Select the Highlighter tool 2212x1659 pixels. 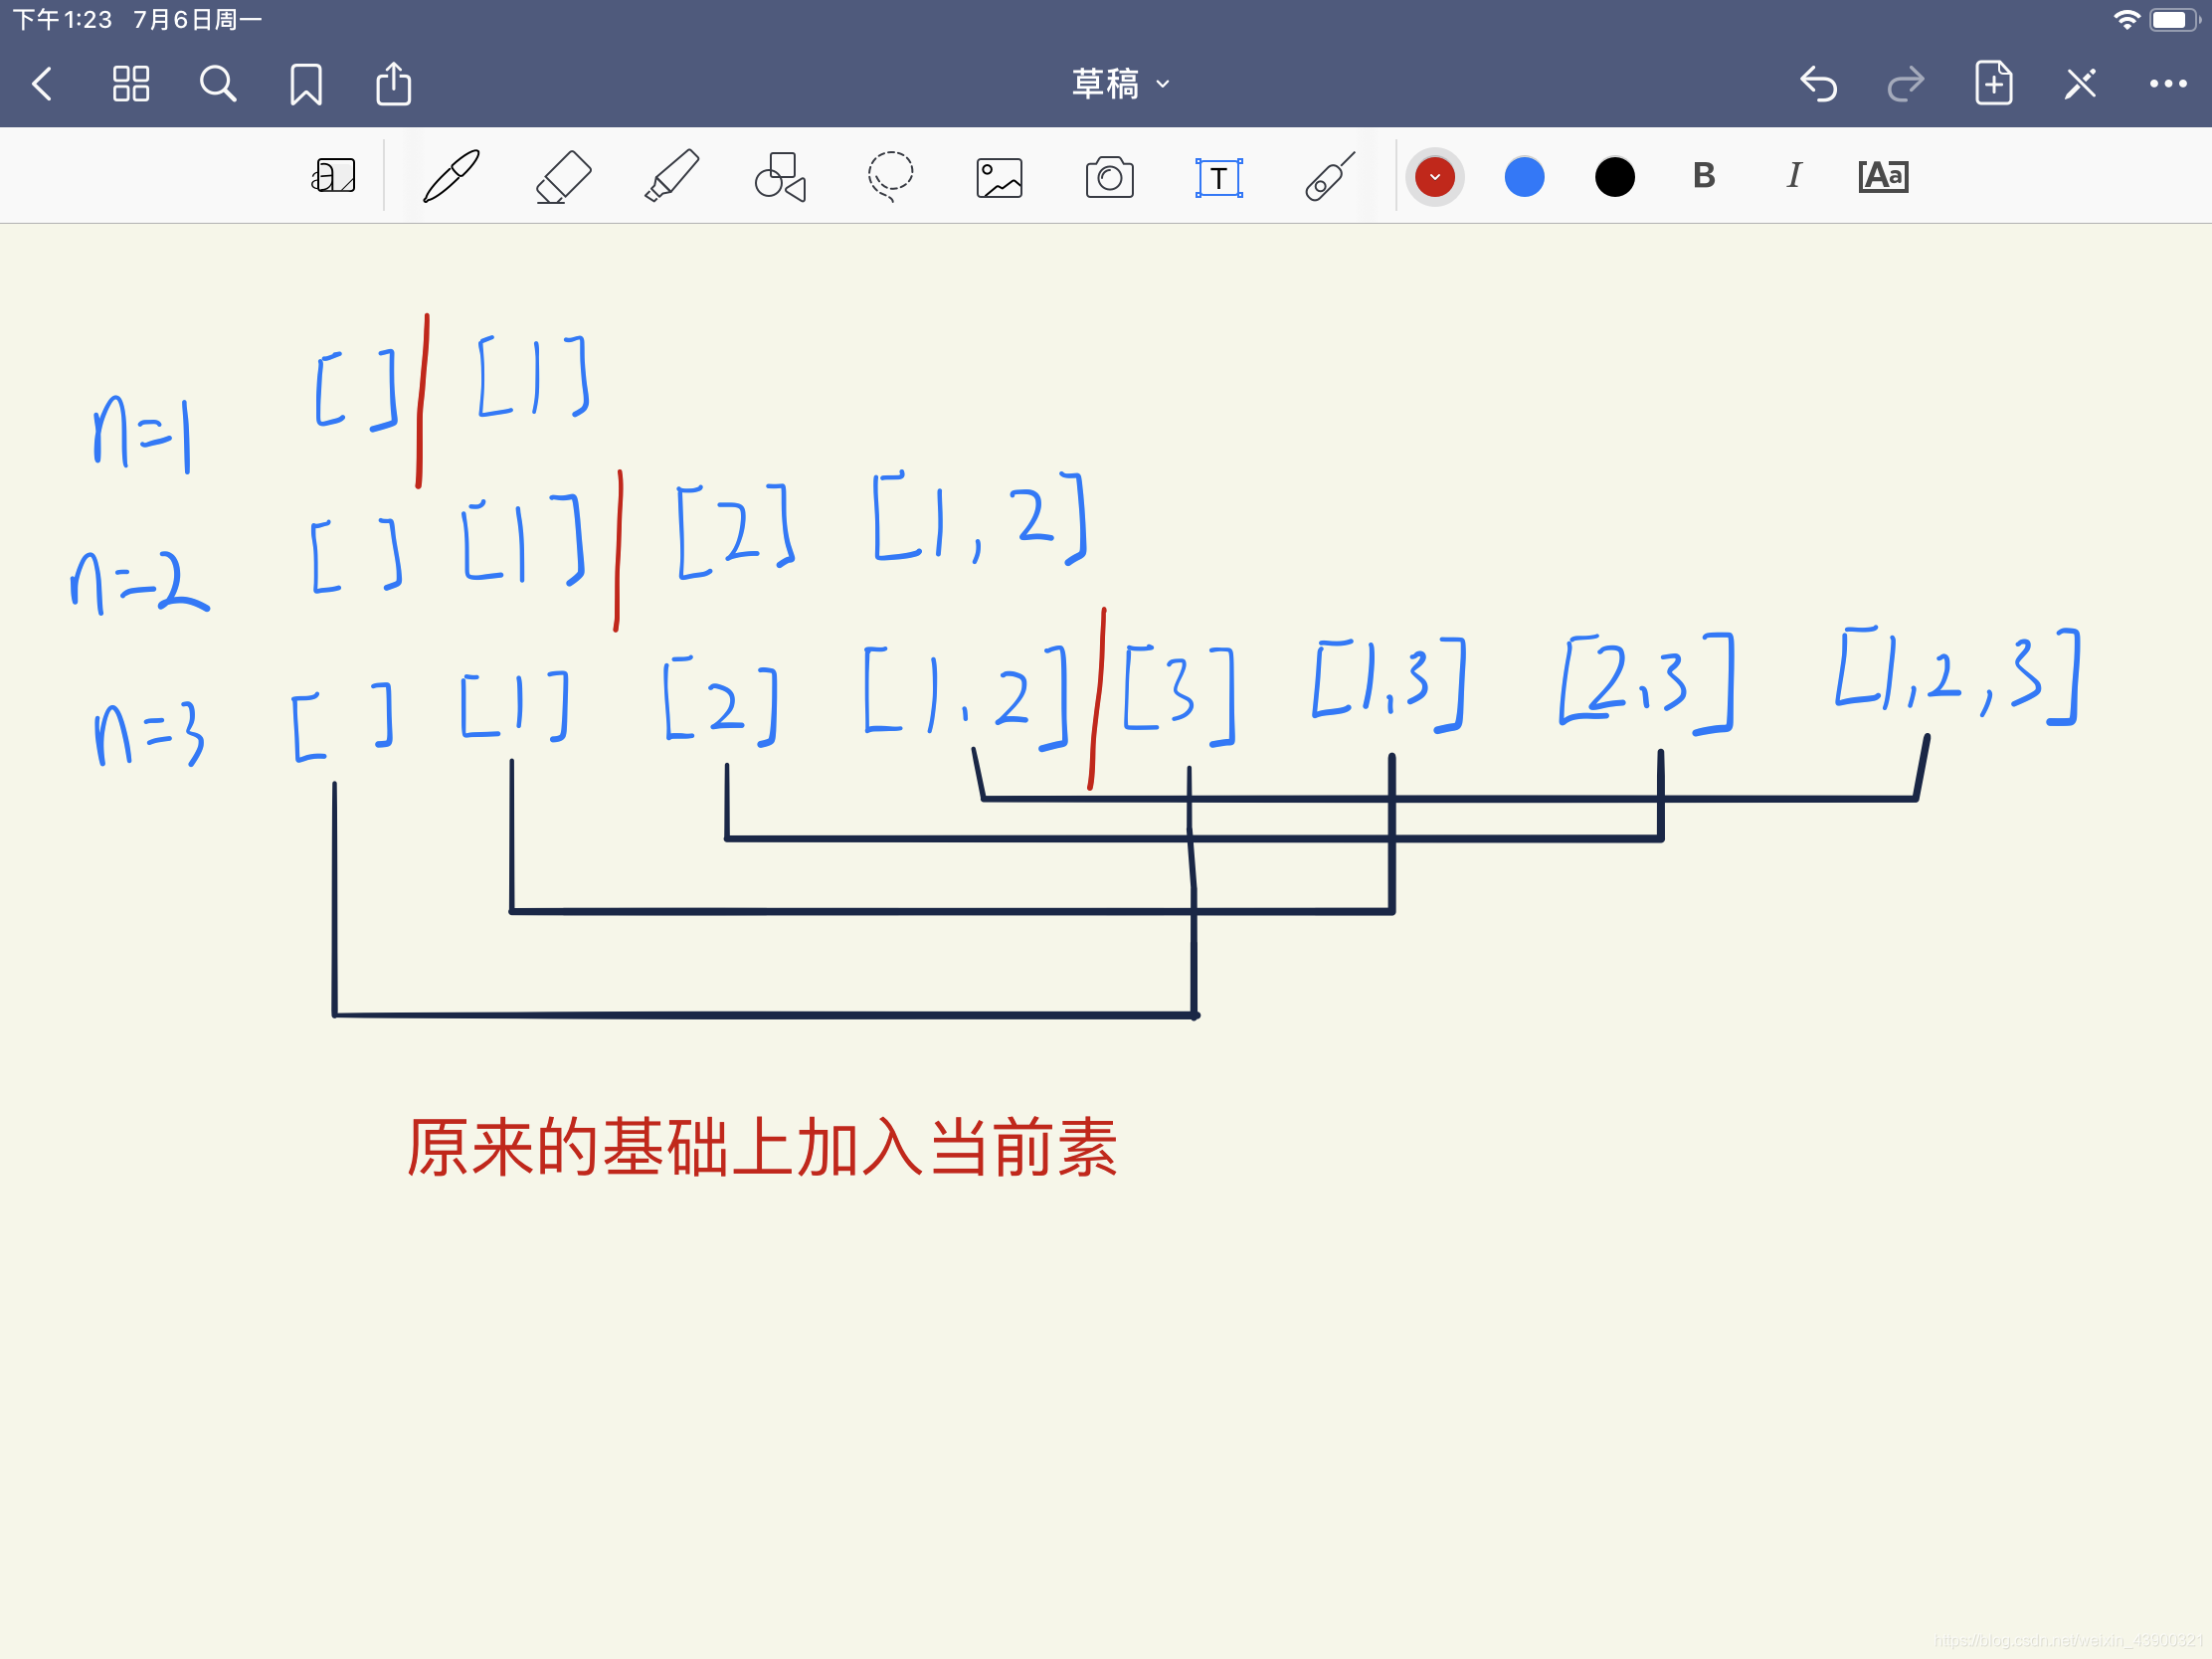point(672,177)
